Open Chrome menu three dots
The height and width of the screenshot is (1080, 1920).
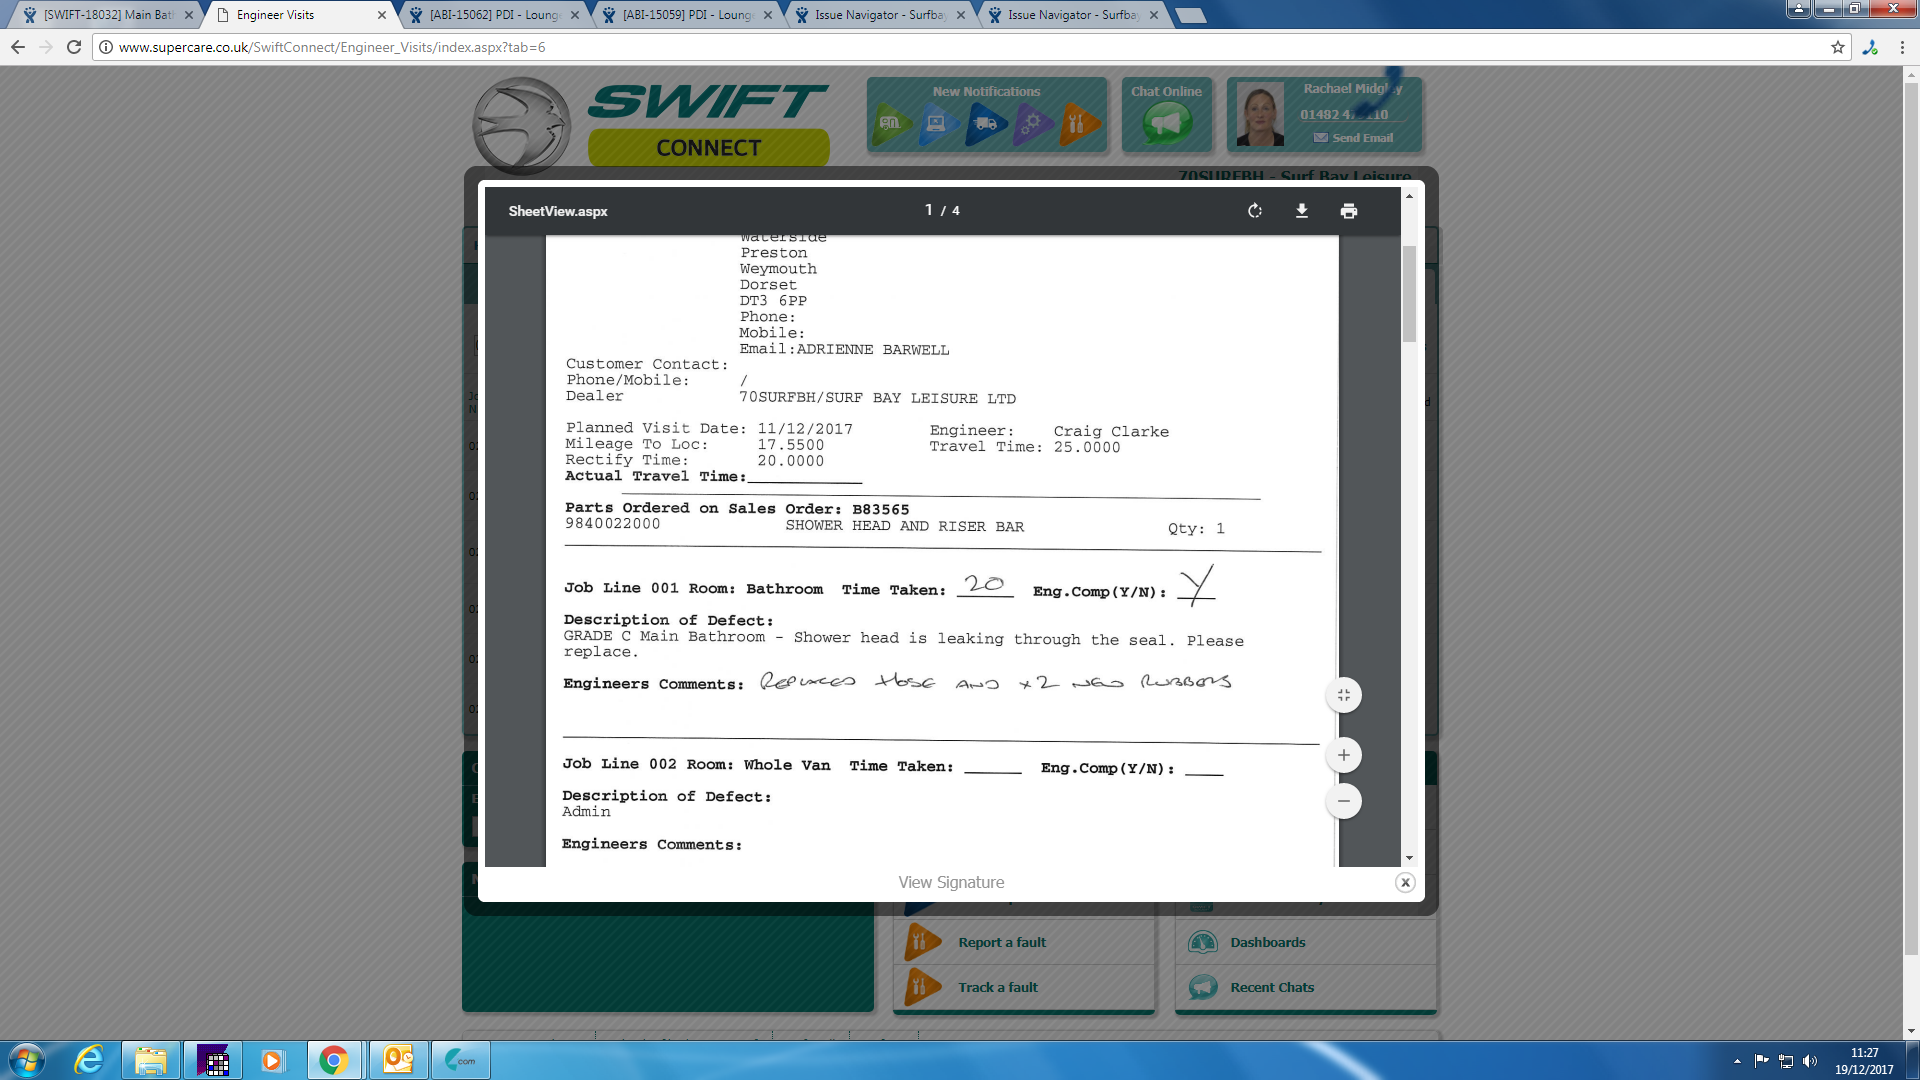(1902, 47)
